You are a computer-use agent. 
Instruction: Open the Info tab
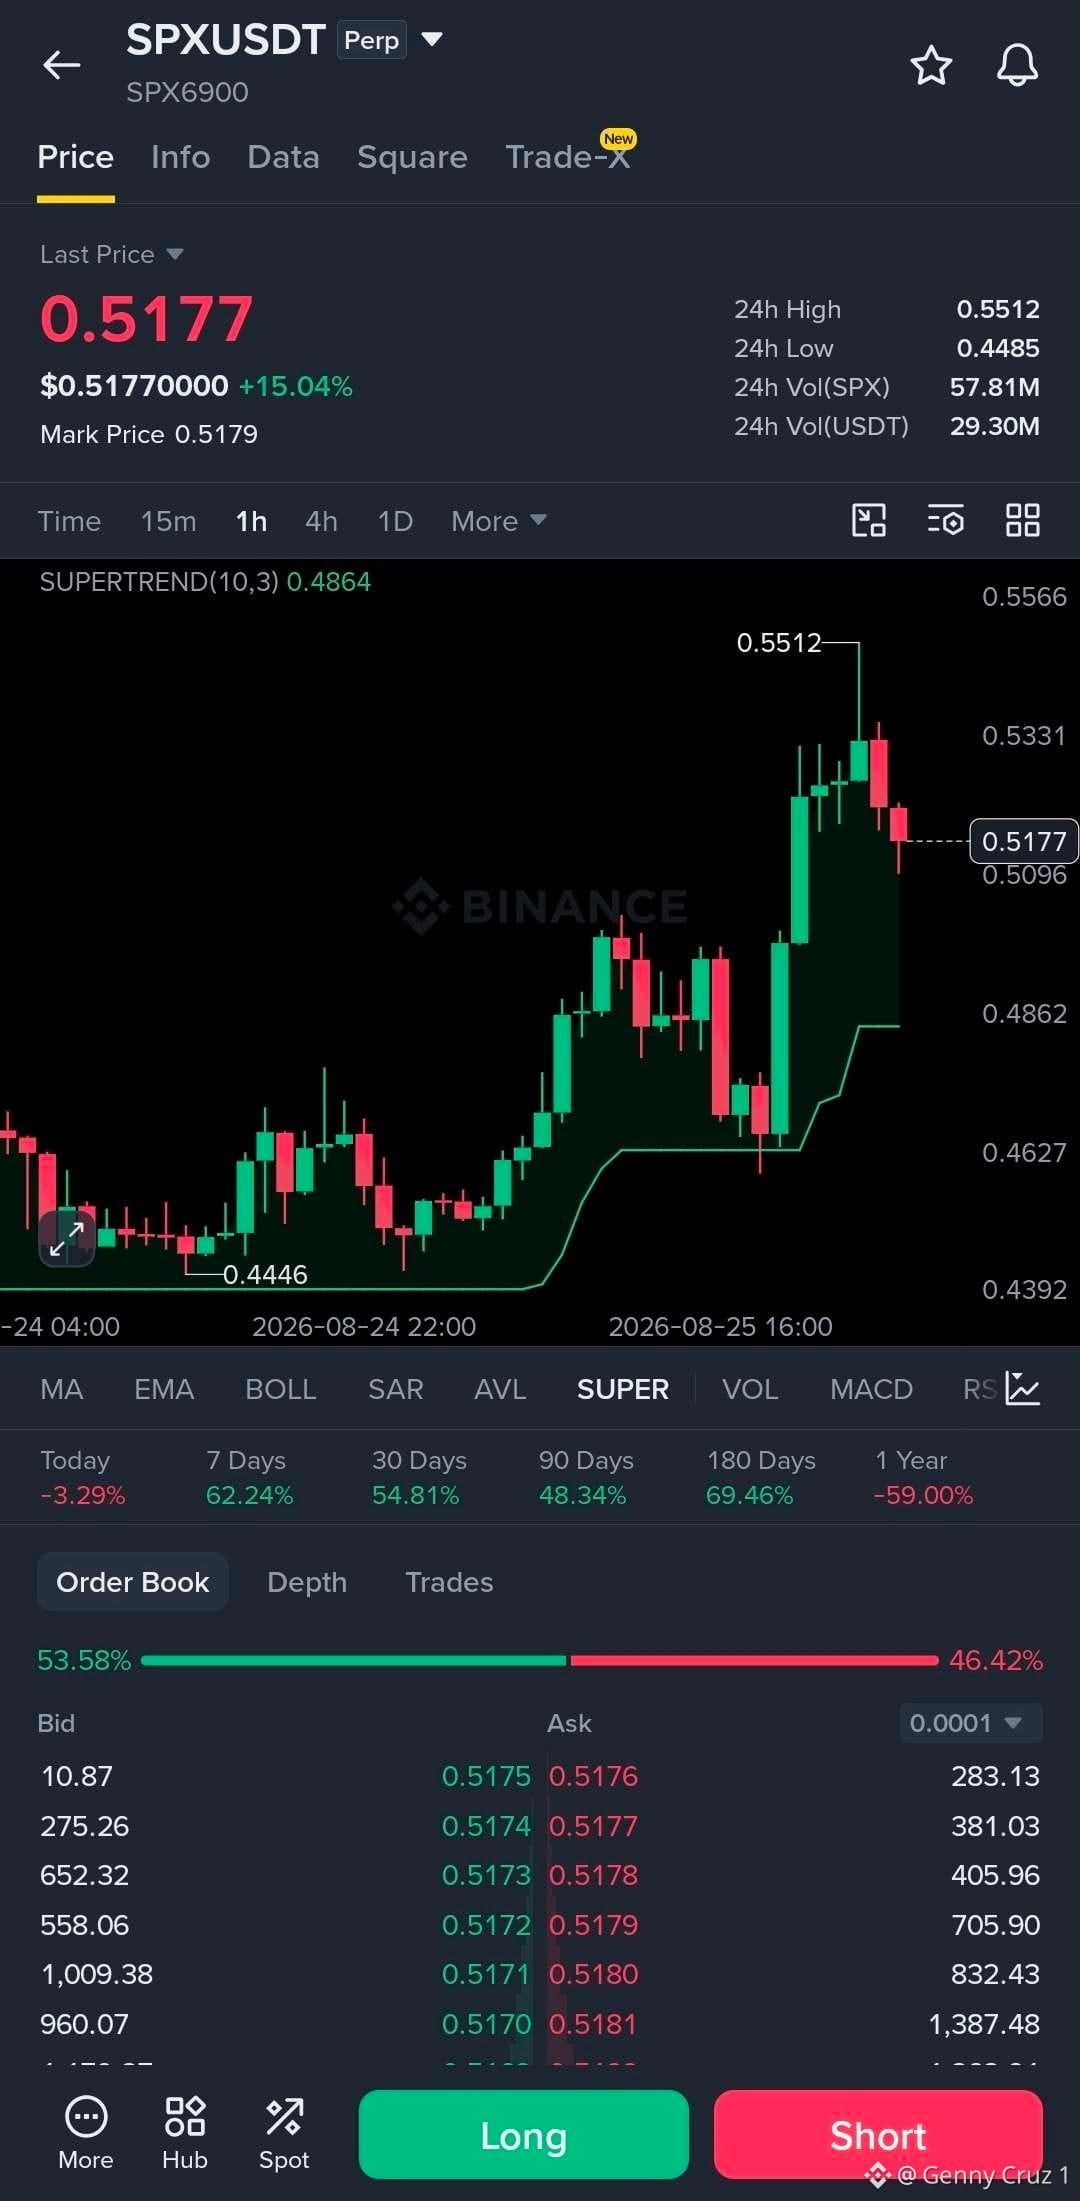point(180,157)
